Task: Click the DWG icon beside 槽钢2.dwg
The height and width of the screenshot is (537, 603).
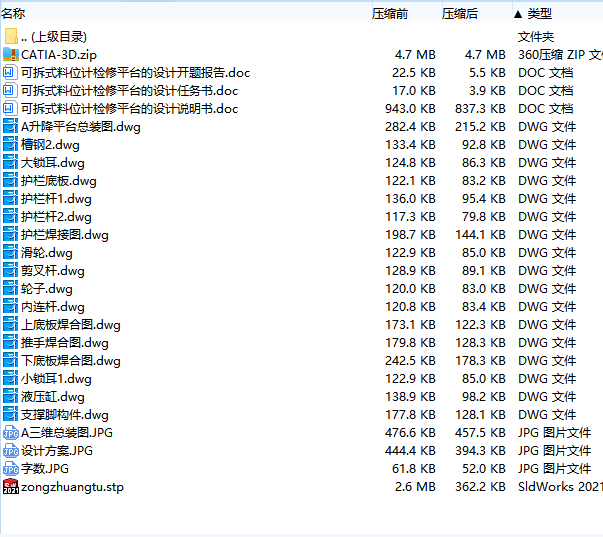Action: coord(10,145)
